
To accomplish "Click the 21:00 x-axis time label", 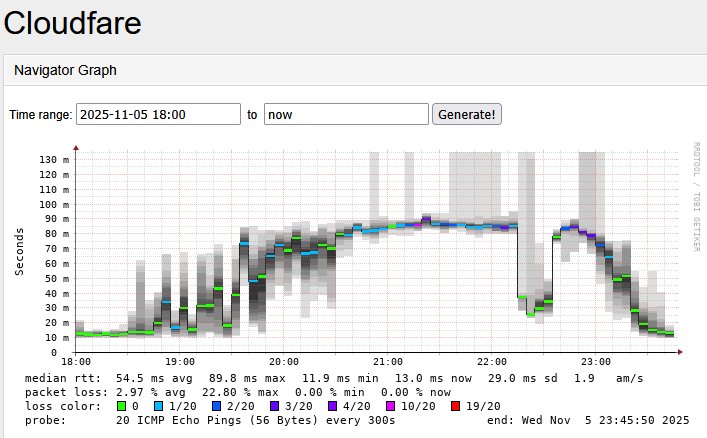I will pos(388,361).
